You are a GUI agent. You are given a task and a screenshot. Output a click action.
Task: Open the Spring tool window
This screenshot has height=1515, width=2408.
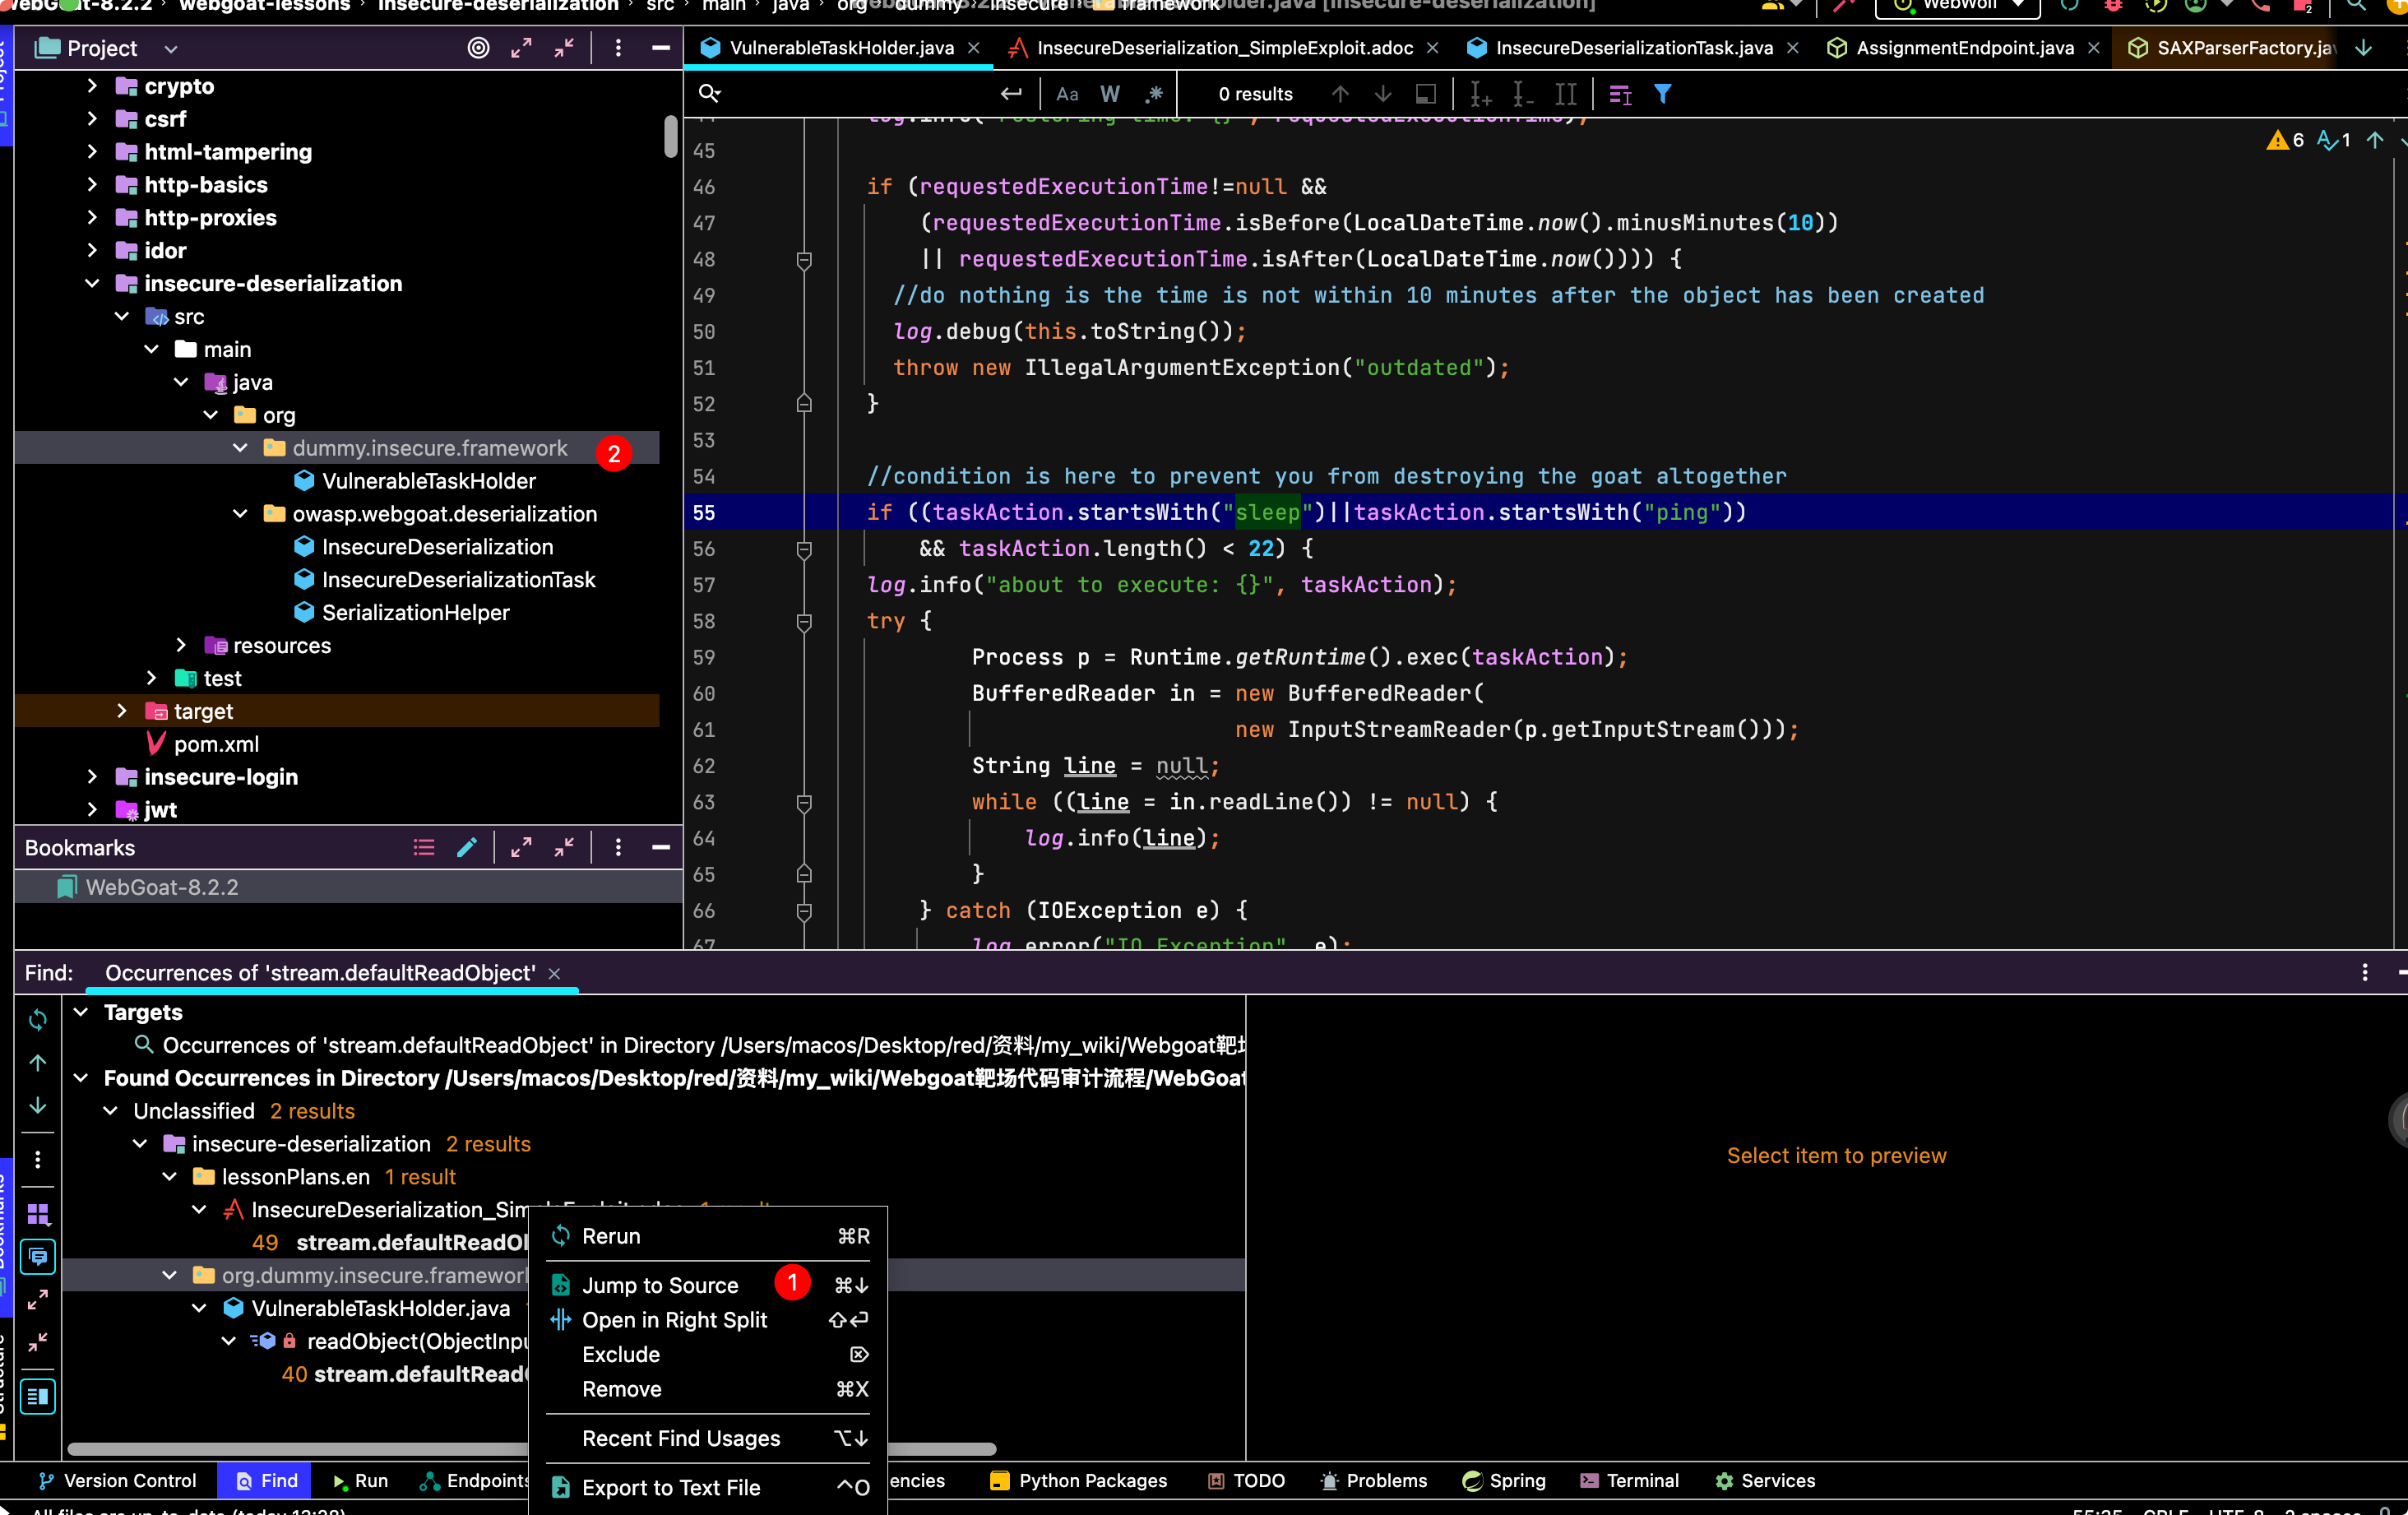(1503, 1480)
